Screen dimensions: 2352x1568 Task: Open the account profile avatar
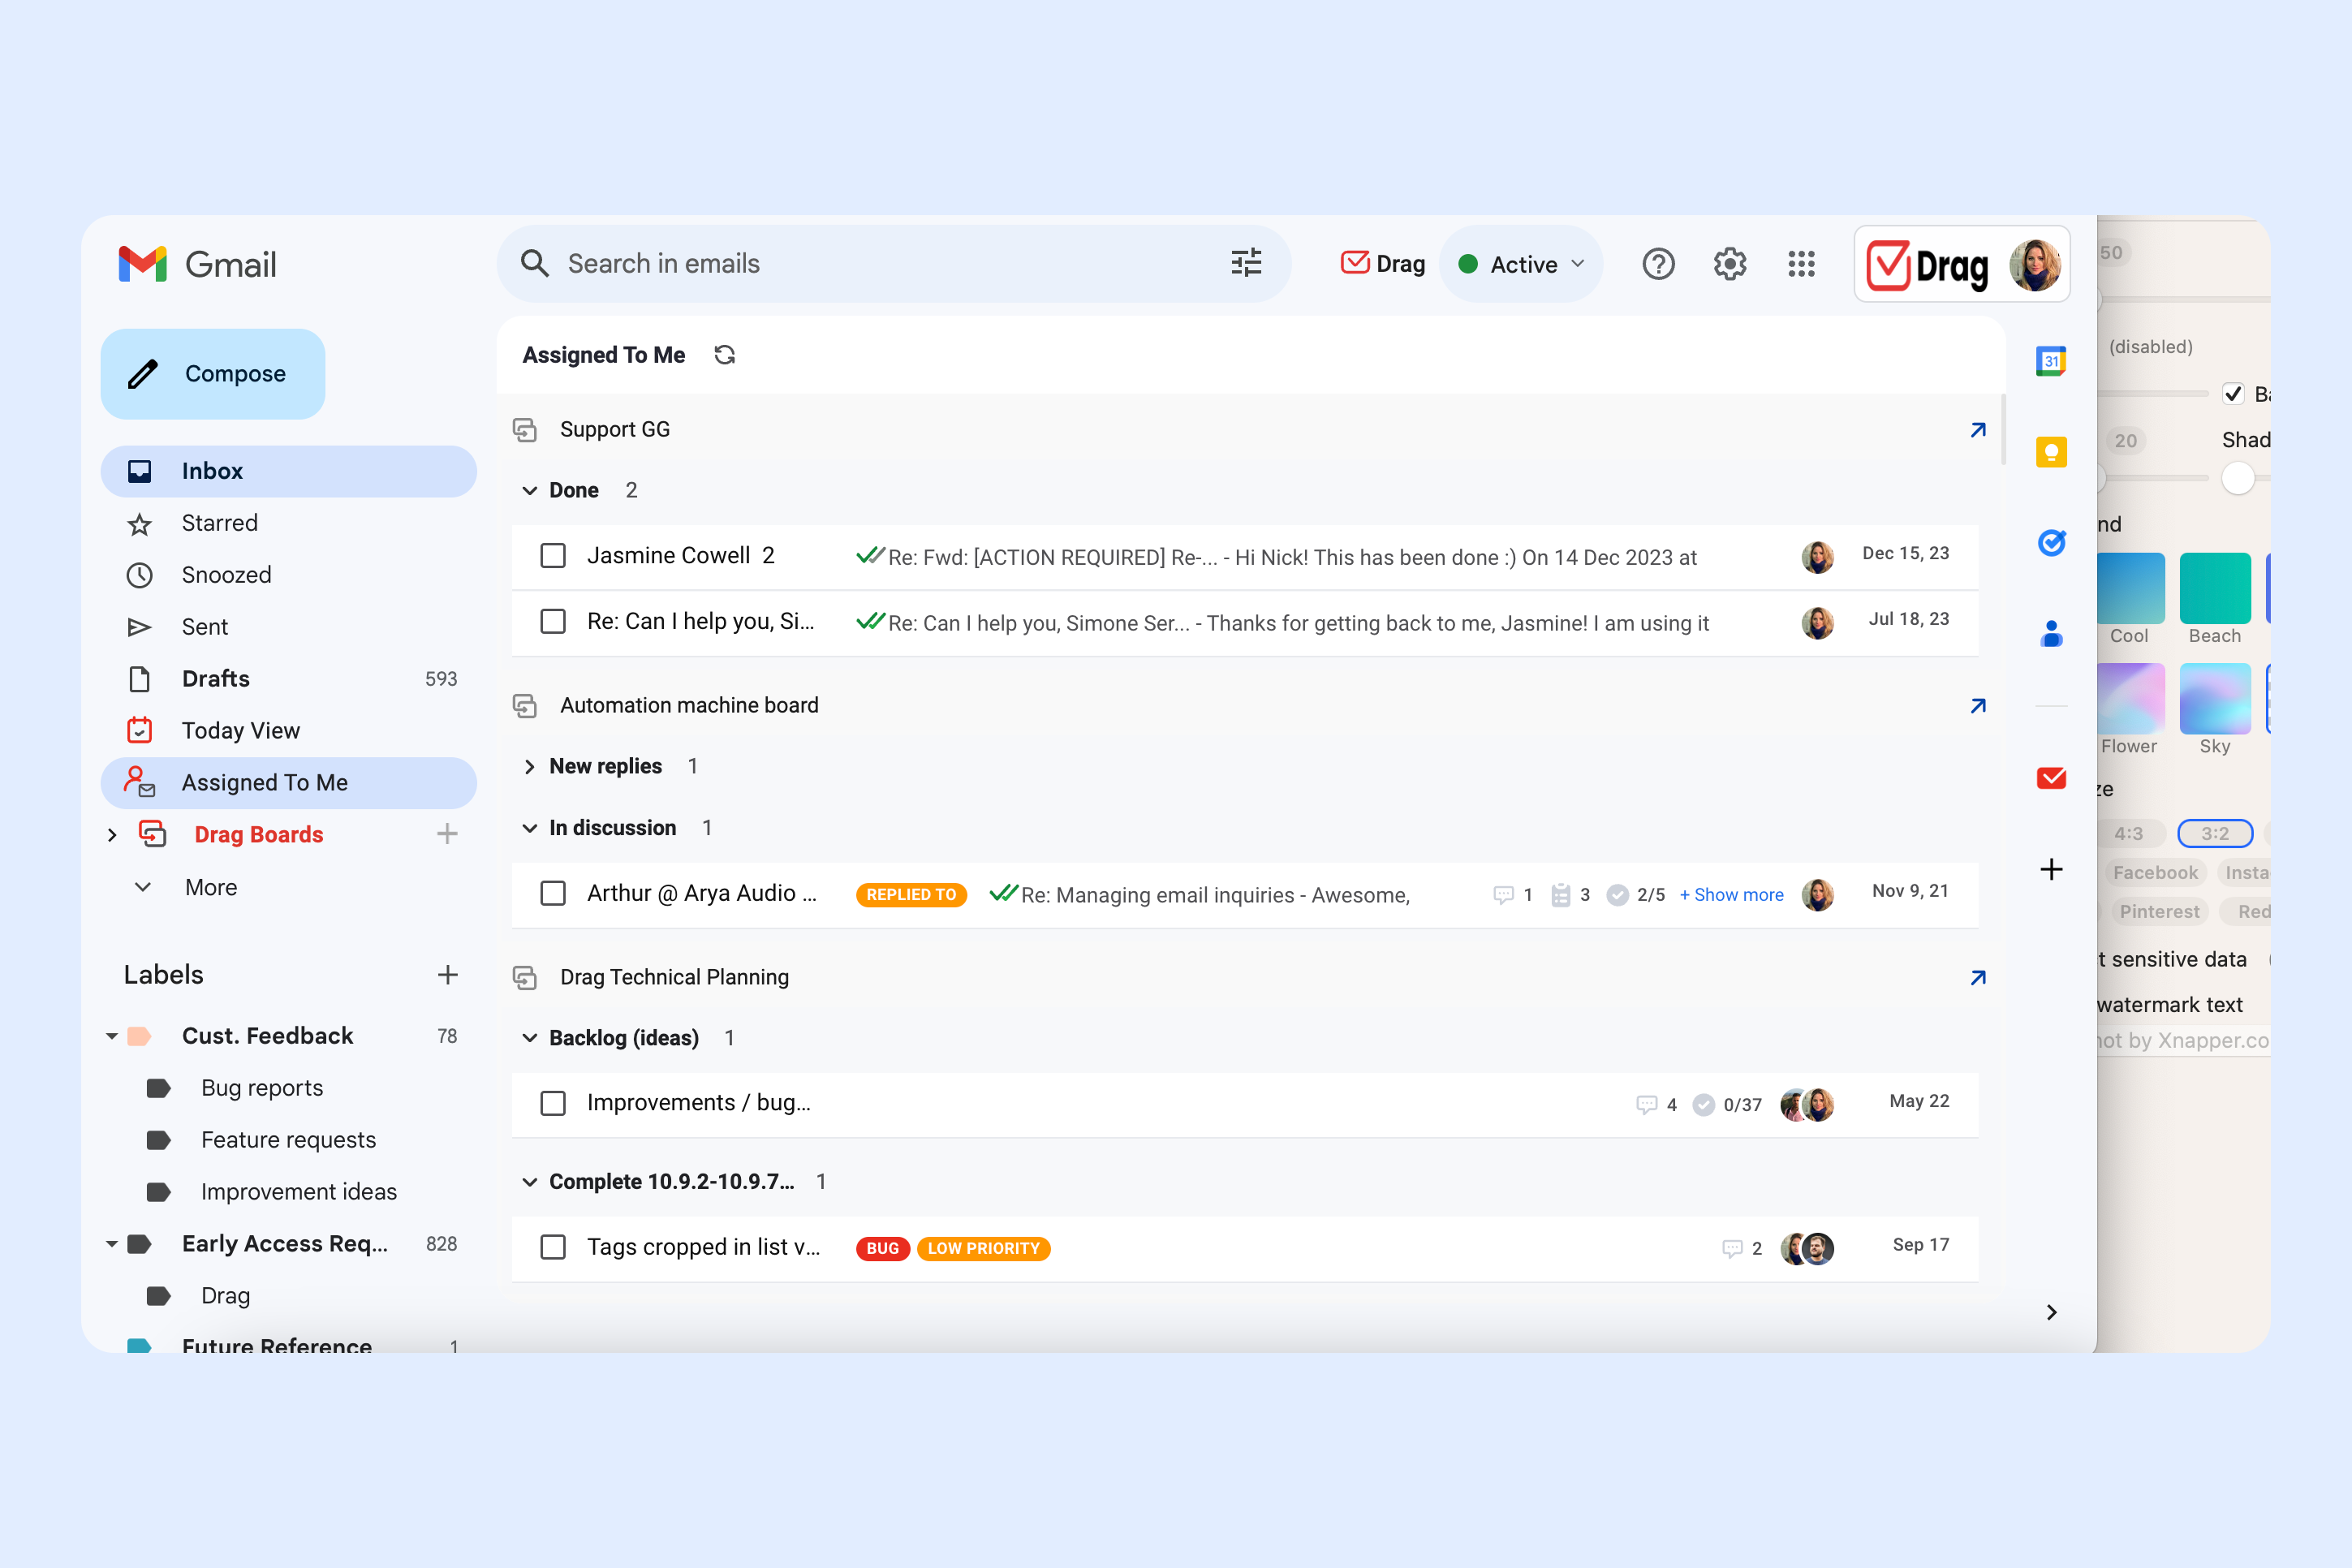[2035, 265]
